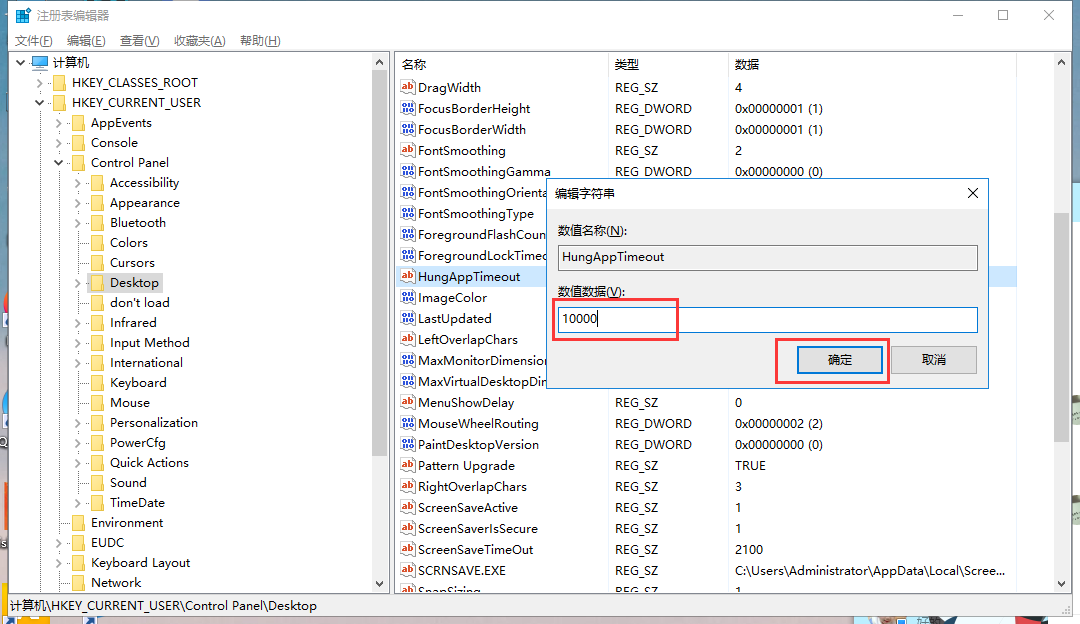
Task: Open the 收藏夹(A) menu
Action: (x=199, y=41)
